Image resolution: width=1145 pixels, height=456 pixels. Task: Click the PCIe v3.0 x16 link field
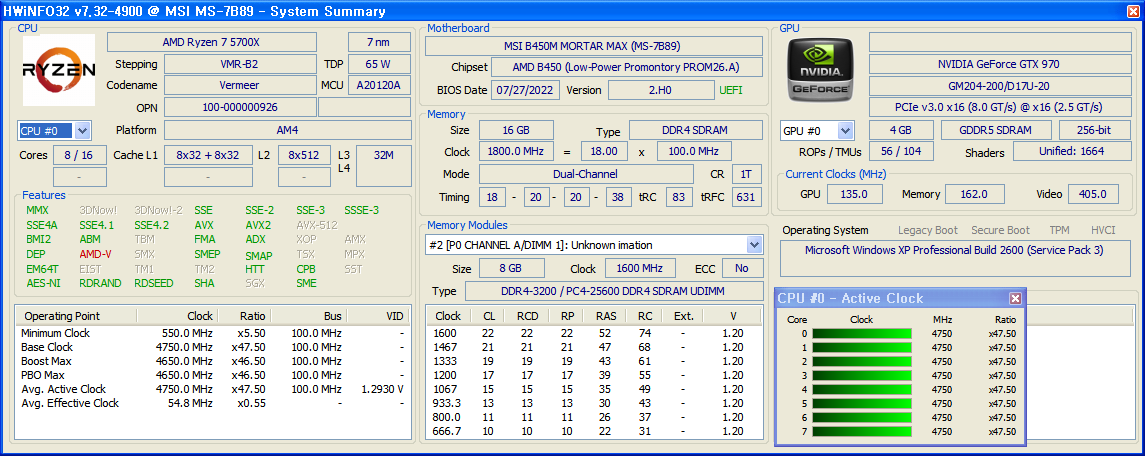(x=998, y=107)
